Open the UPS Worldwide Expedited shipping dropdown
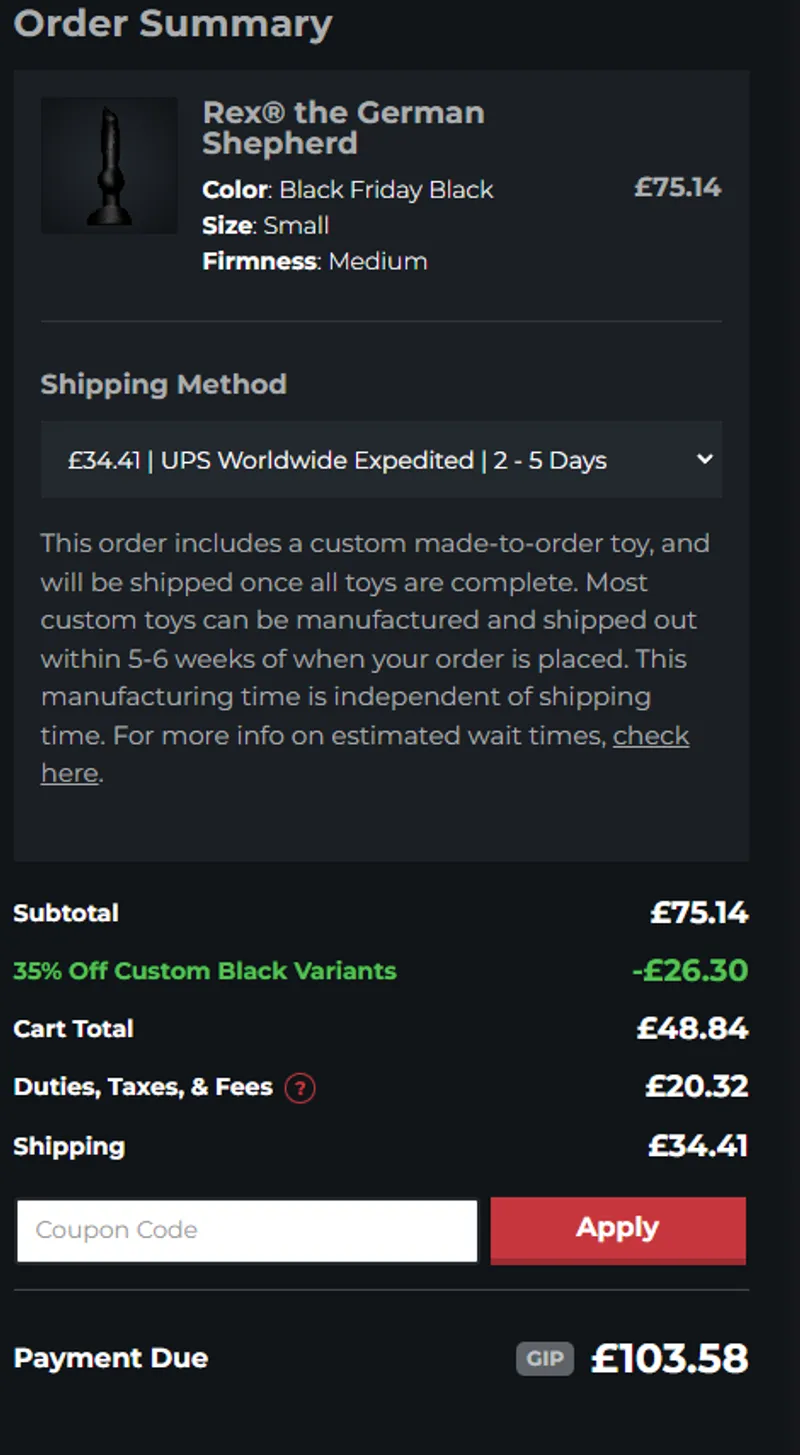This screenshot has height=1455, width=800. 380,460
